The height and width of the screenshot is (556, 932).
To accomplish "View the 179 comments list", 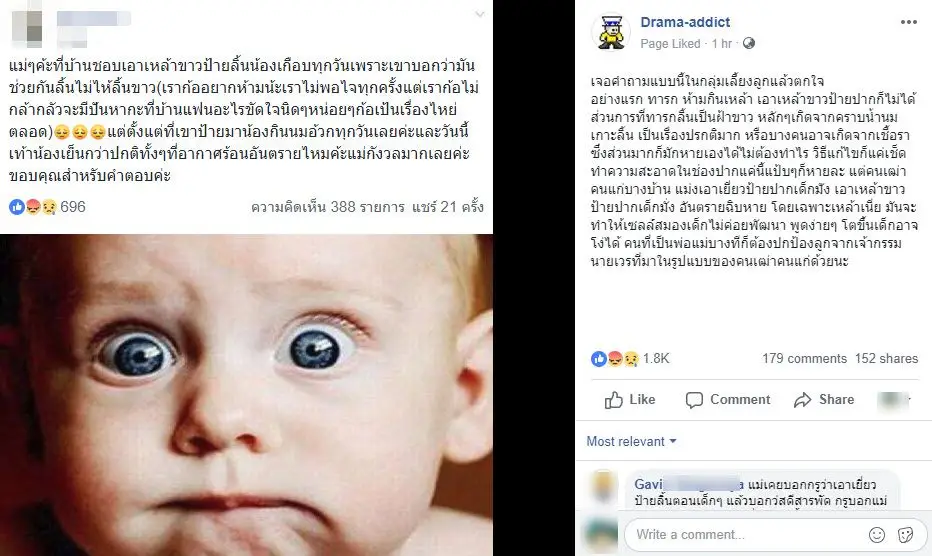I will point(804,359).
